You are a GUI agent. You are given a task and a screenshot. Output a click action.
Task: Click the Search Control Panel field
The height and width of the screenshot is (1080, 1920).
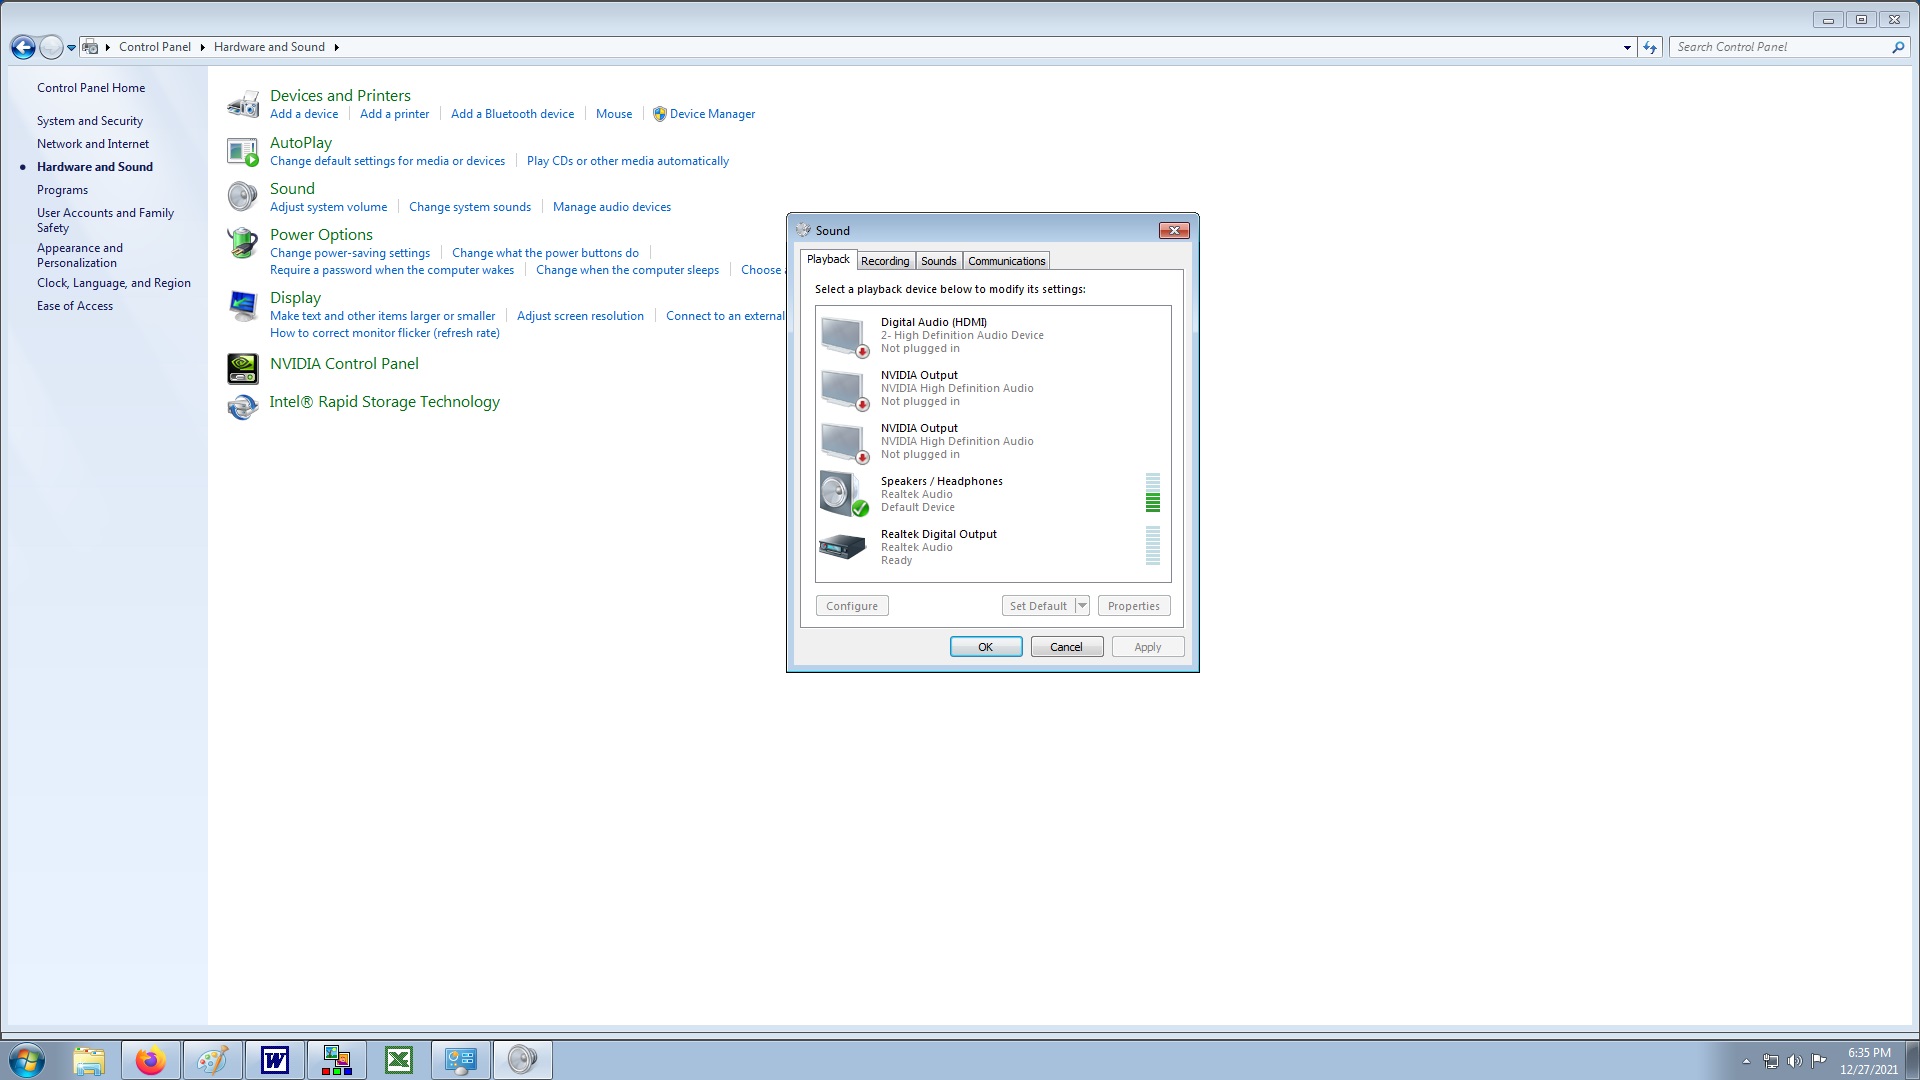(x=1780, y=47)
